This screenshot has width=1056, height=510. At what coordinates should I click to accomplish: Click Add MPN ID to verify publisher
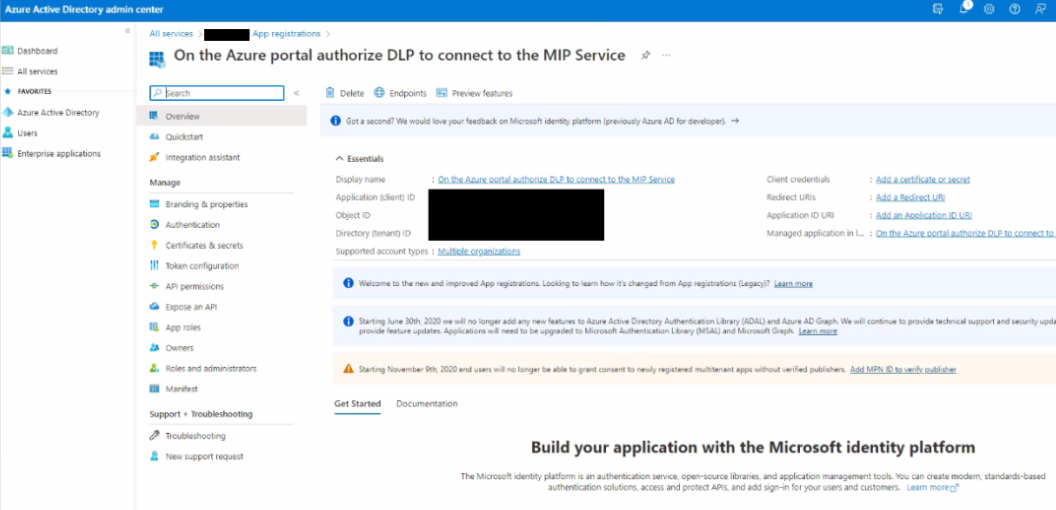click(902, 369)
